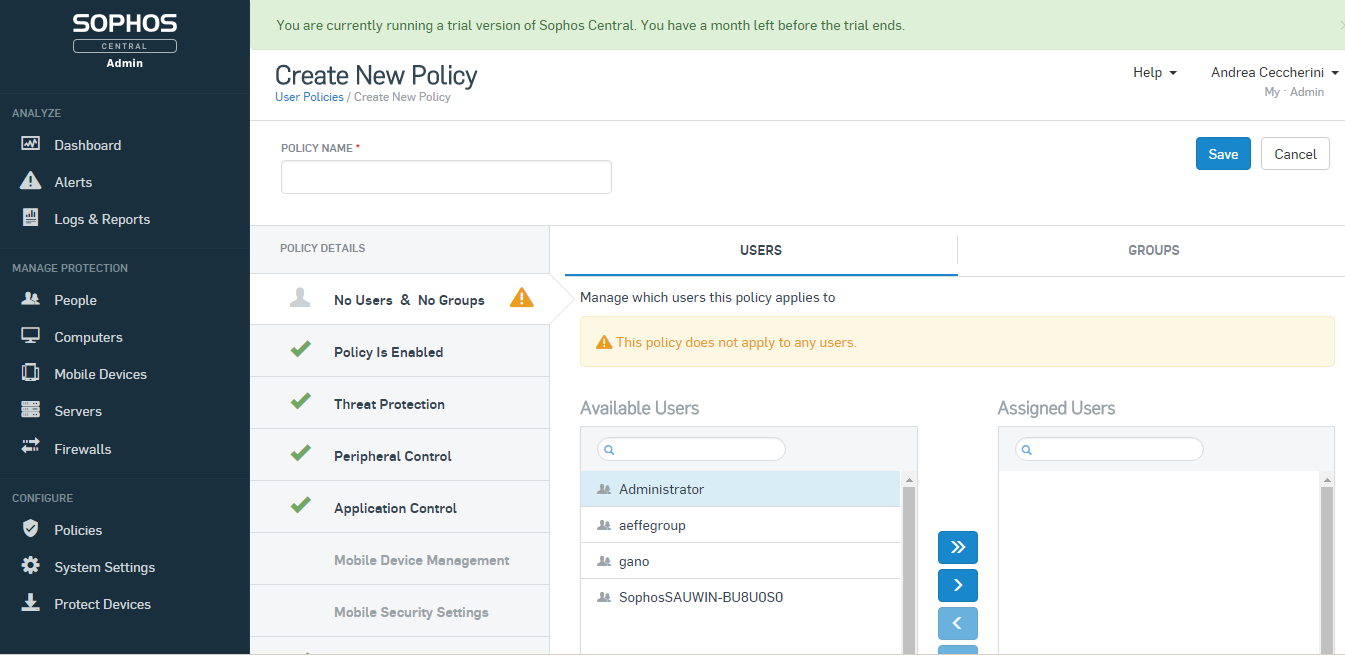Open Threat Protection policy section
The image size is (1345, 655).
[400, 403]
